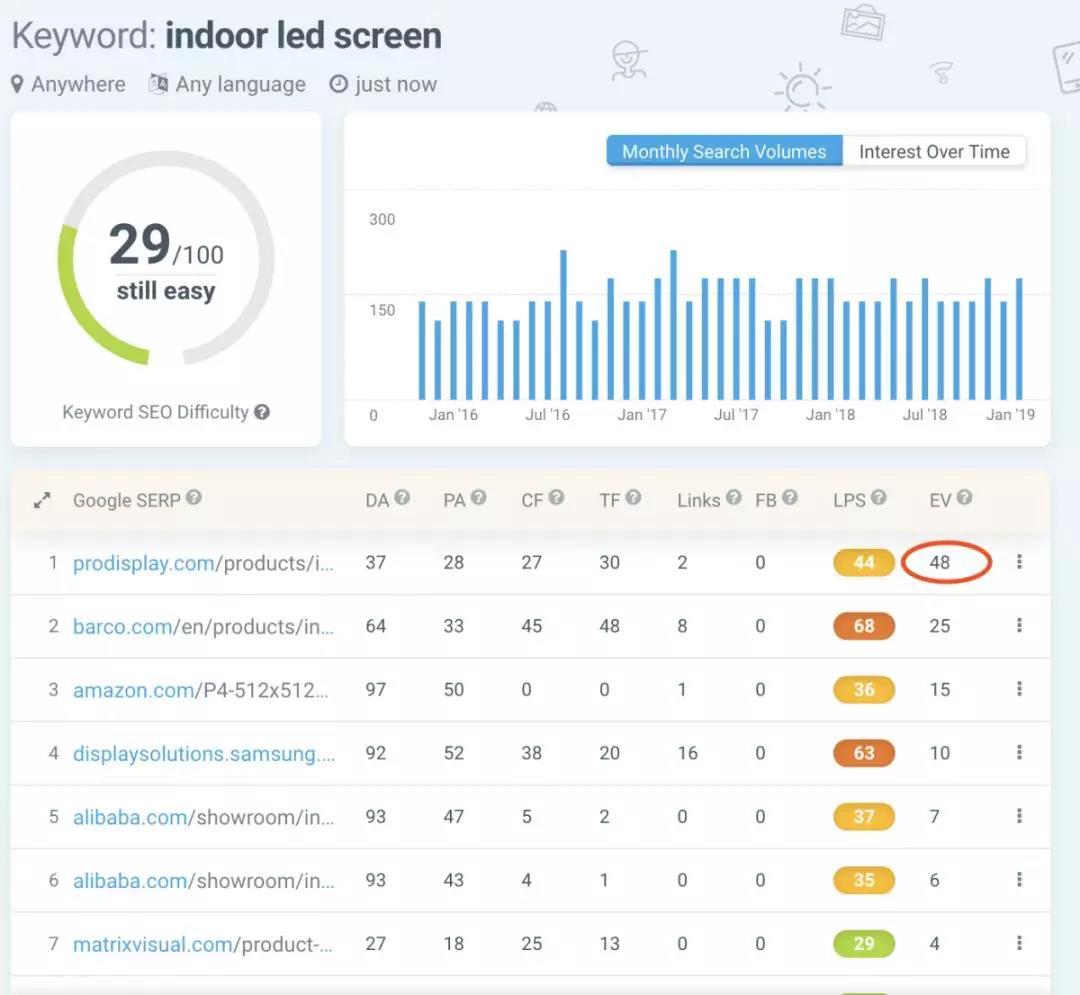Viewport: 1080px width, 995px height.
Task: Click the Google SERP help question mark
Action: pos(194,497)
